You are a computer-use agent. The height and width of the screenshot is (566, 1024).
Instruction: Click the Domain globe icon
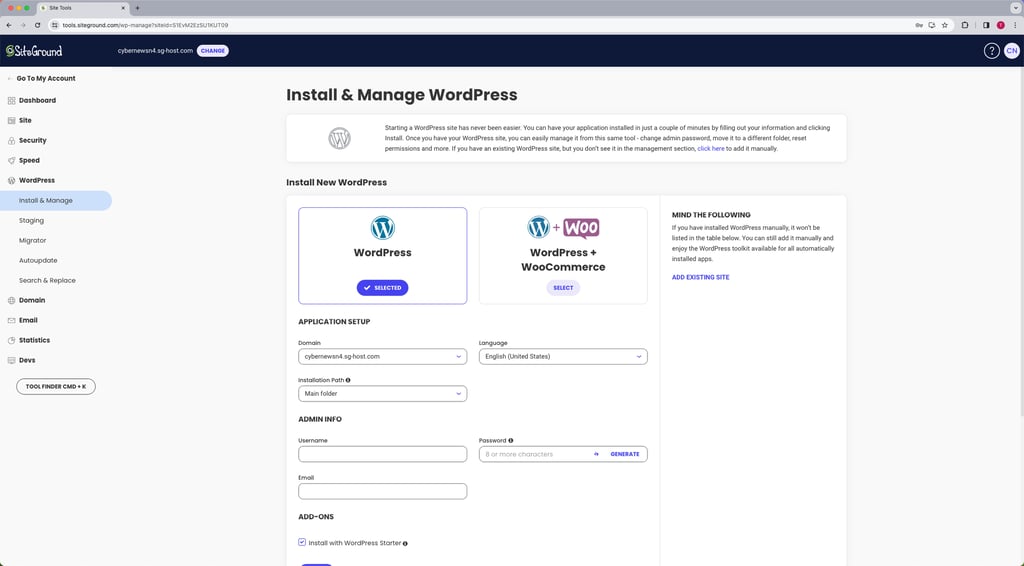tap(11, 300)
